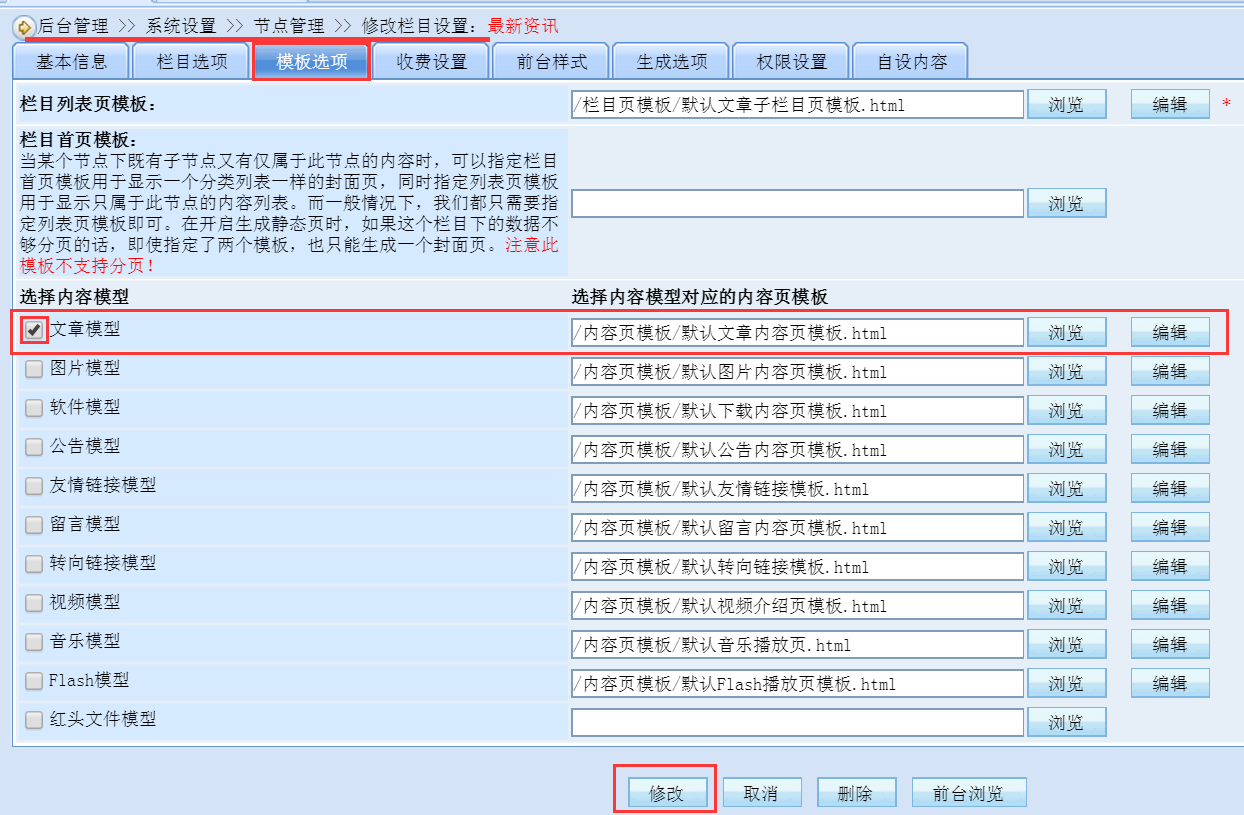Switch to the 基本信息 tab
Viewport: 1244px width, 815px height.
point(71,62)
